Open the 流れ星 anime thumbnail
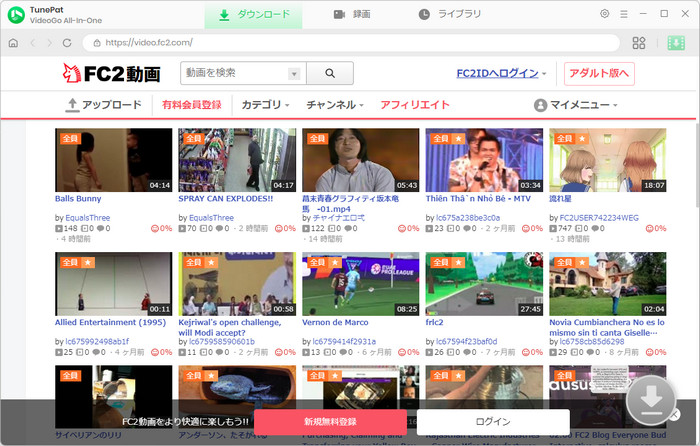The image size is (700, 446). 608,160
